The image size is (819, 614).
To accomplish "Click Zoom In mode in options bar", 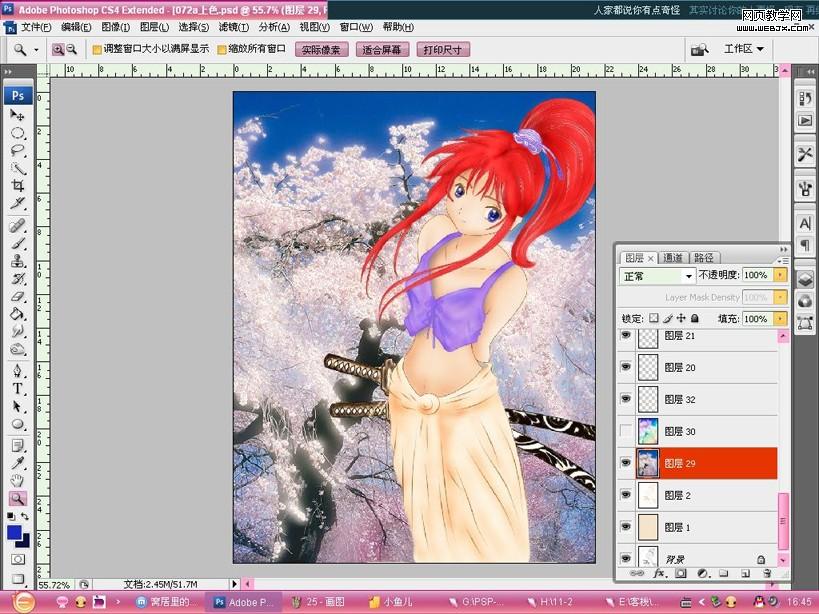I will coord(58,50).
